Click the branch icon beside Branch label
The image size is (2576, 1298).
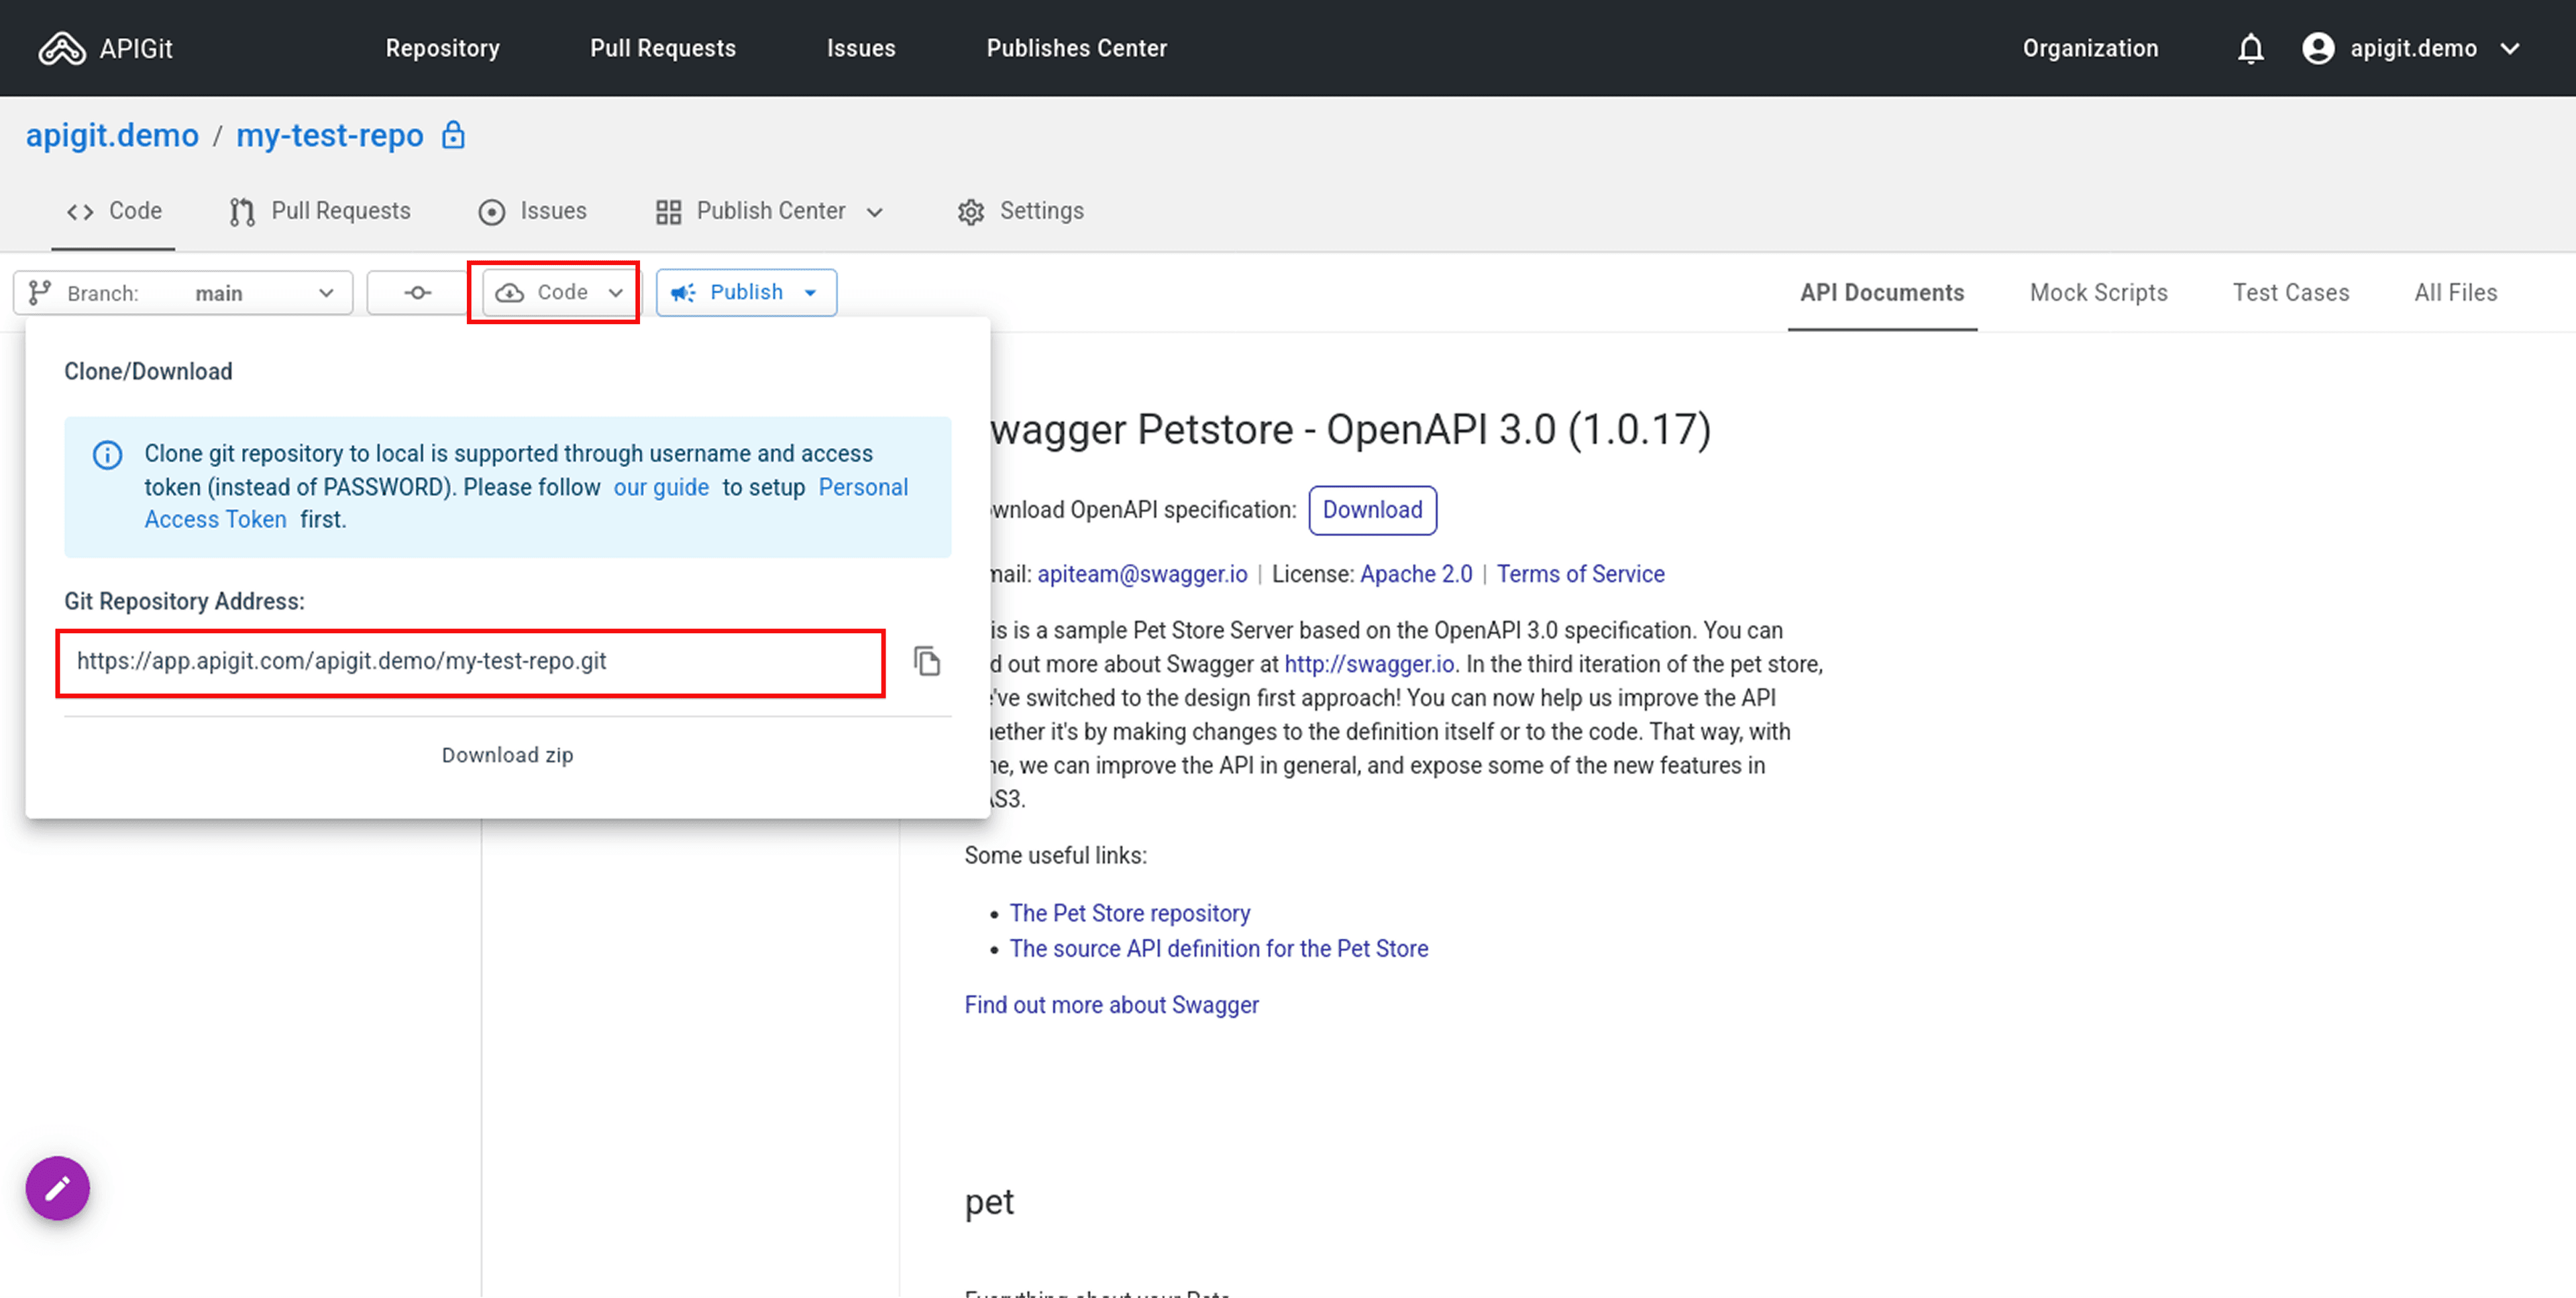pos(40,293)
